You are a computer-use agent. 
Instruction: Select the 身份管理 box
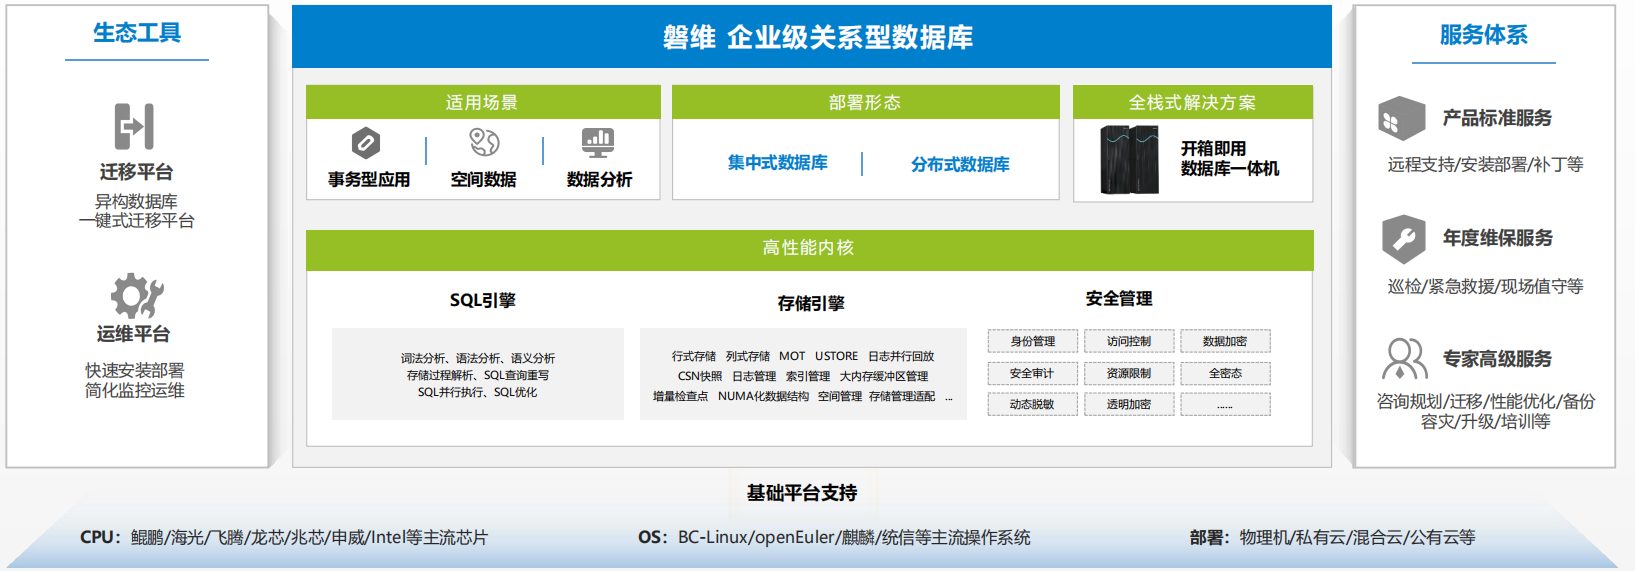click(1033, 341)
